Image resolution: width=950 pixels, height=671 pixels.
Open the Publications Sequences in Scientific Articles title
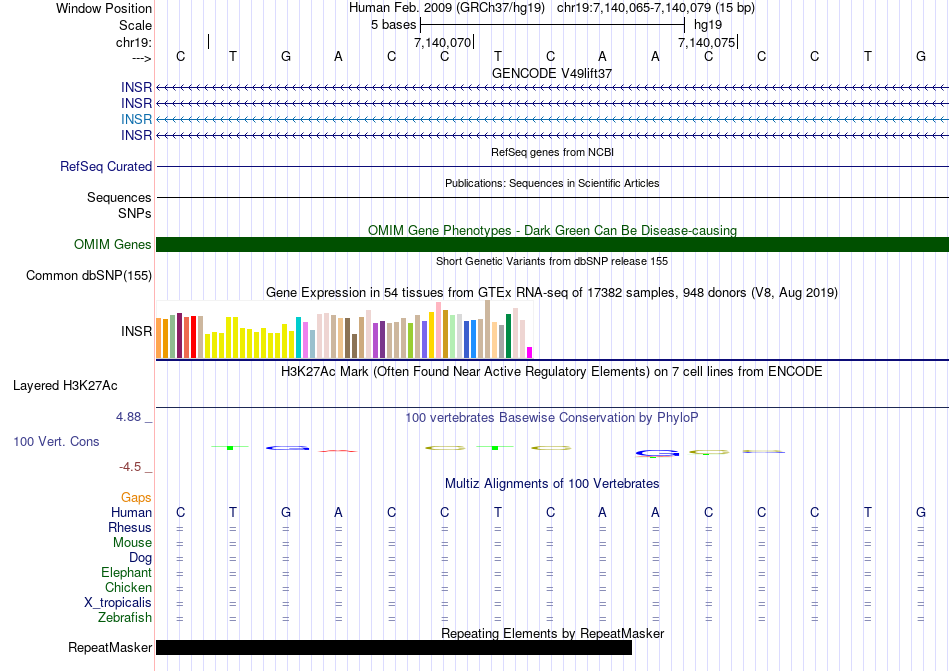pyautogui.click(x=552, y=184)
